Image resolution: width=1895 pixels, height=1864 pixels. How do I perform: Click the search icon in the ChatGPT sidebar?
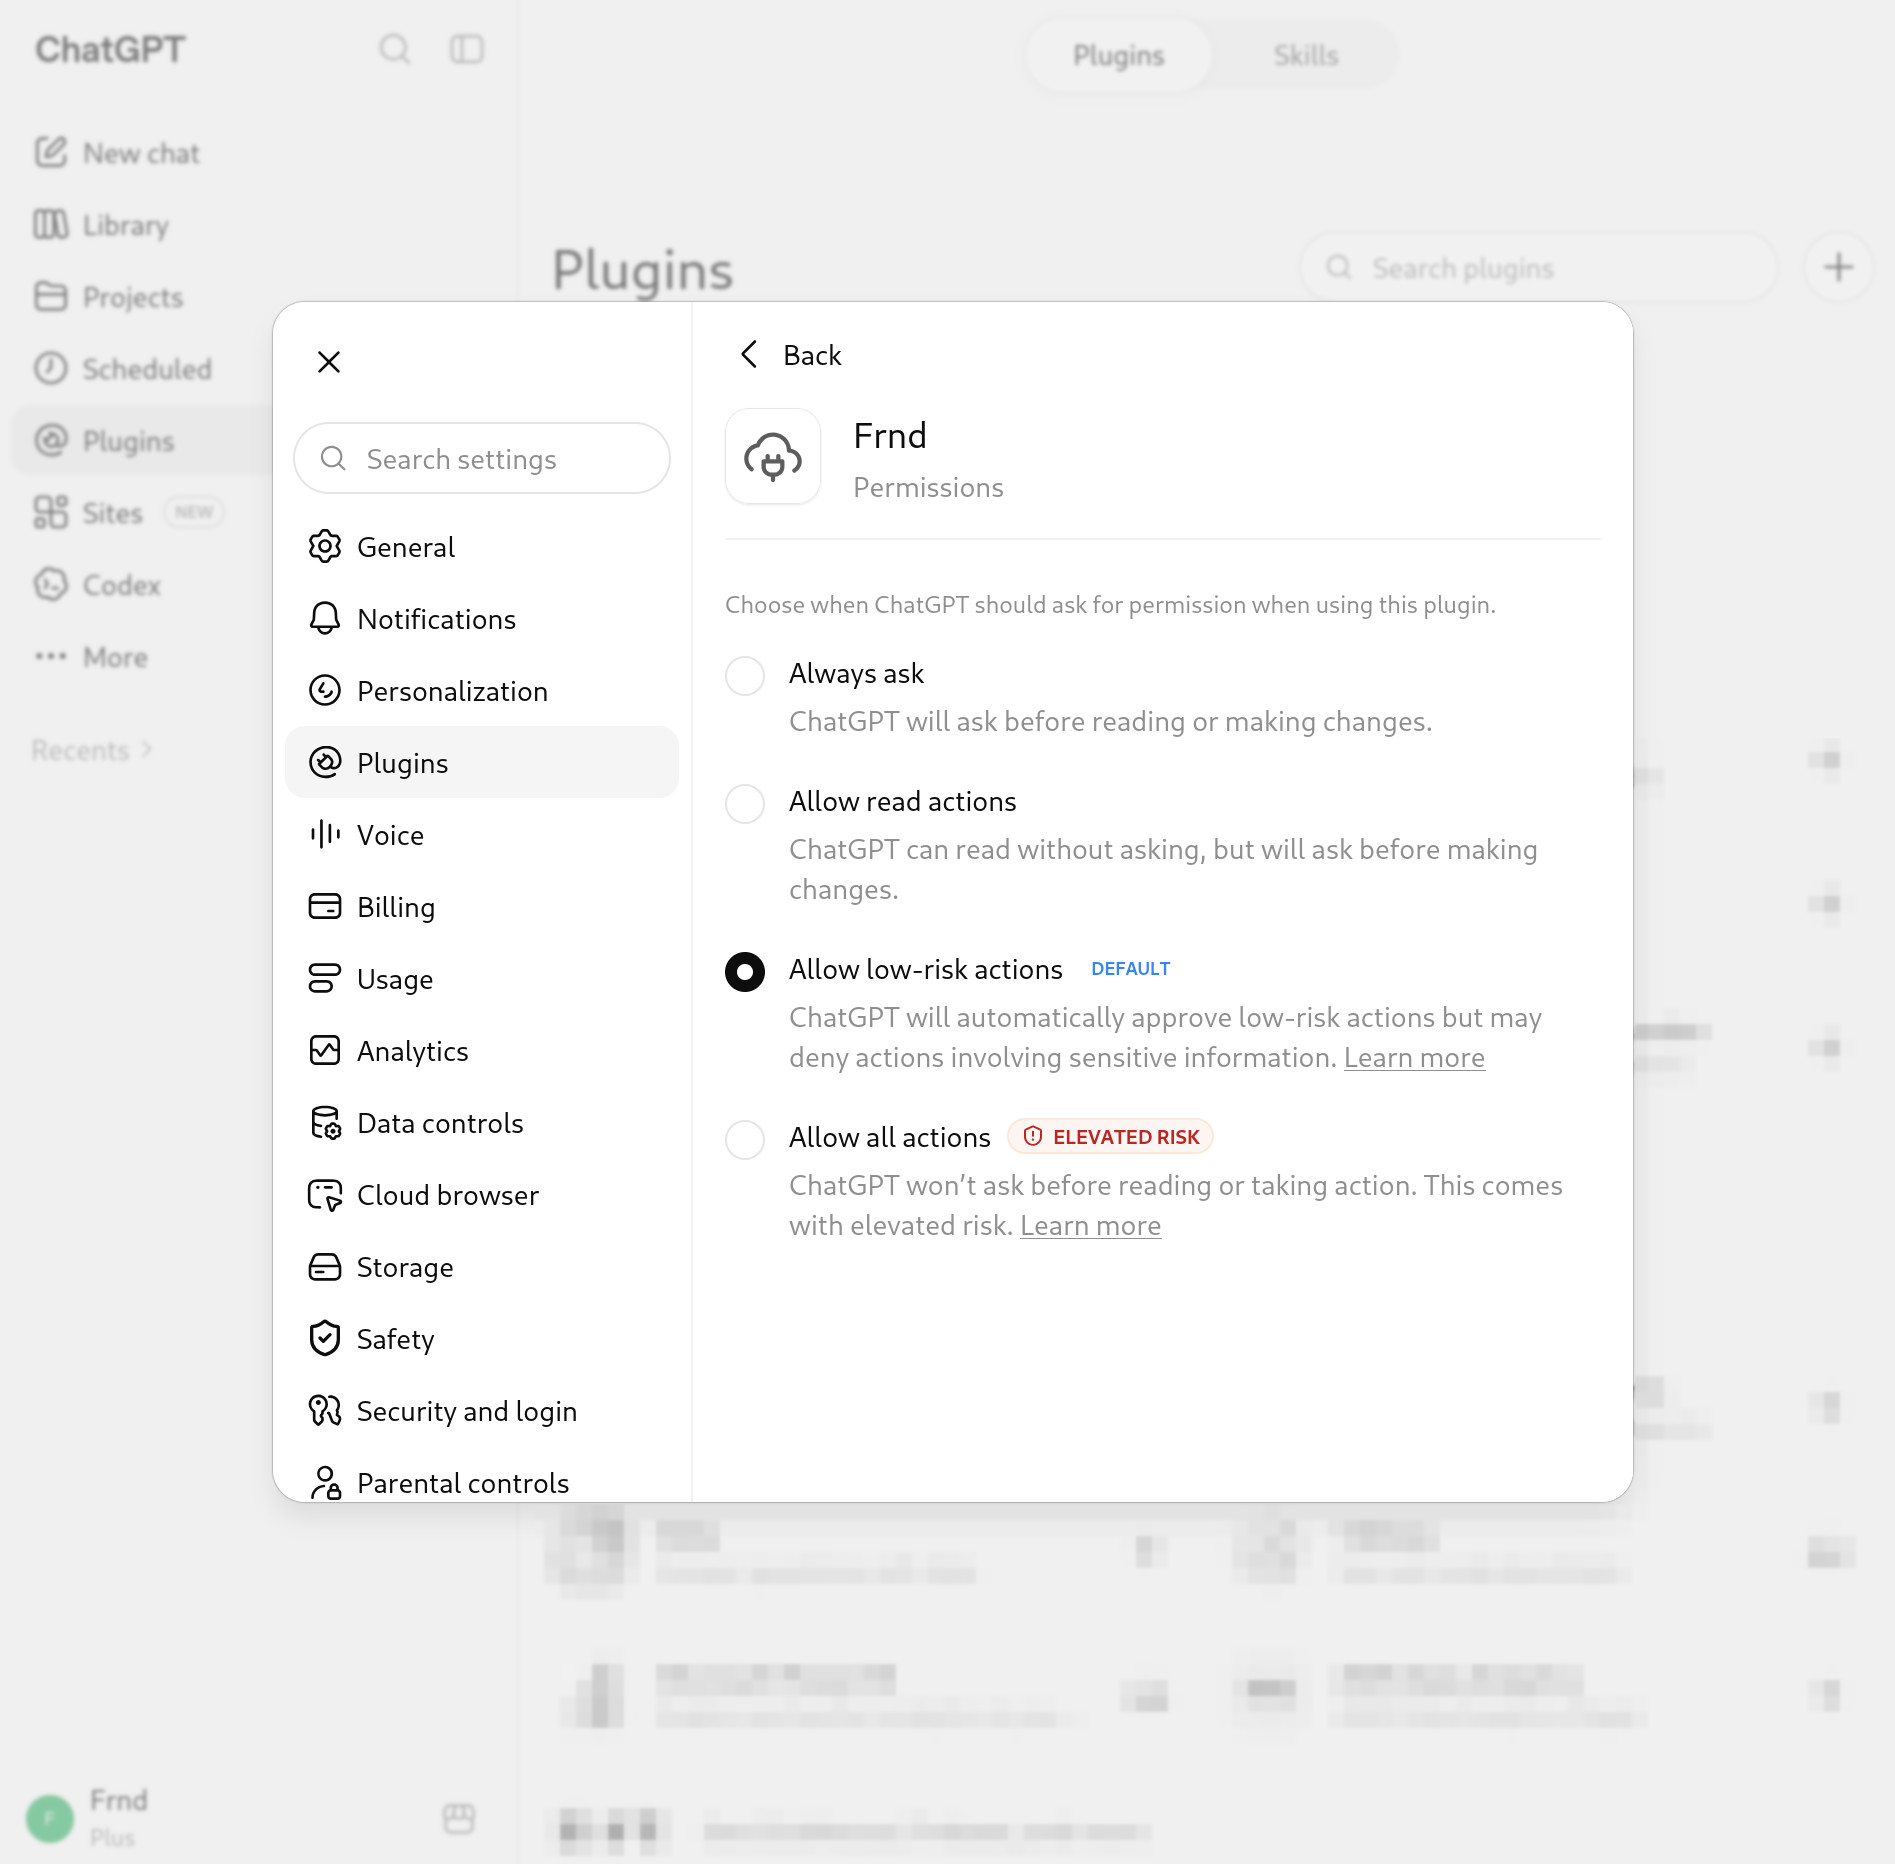click(395, 49)
